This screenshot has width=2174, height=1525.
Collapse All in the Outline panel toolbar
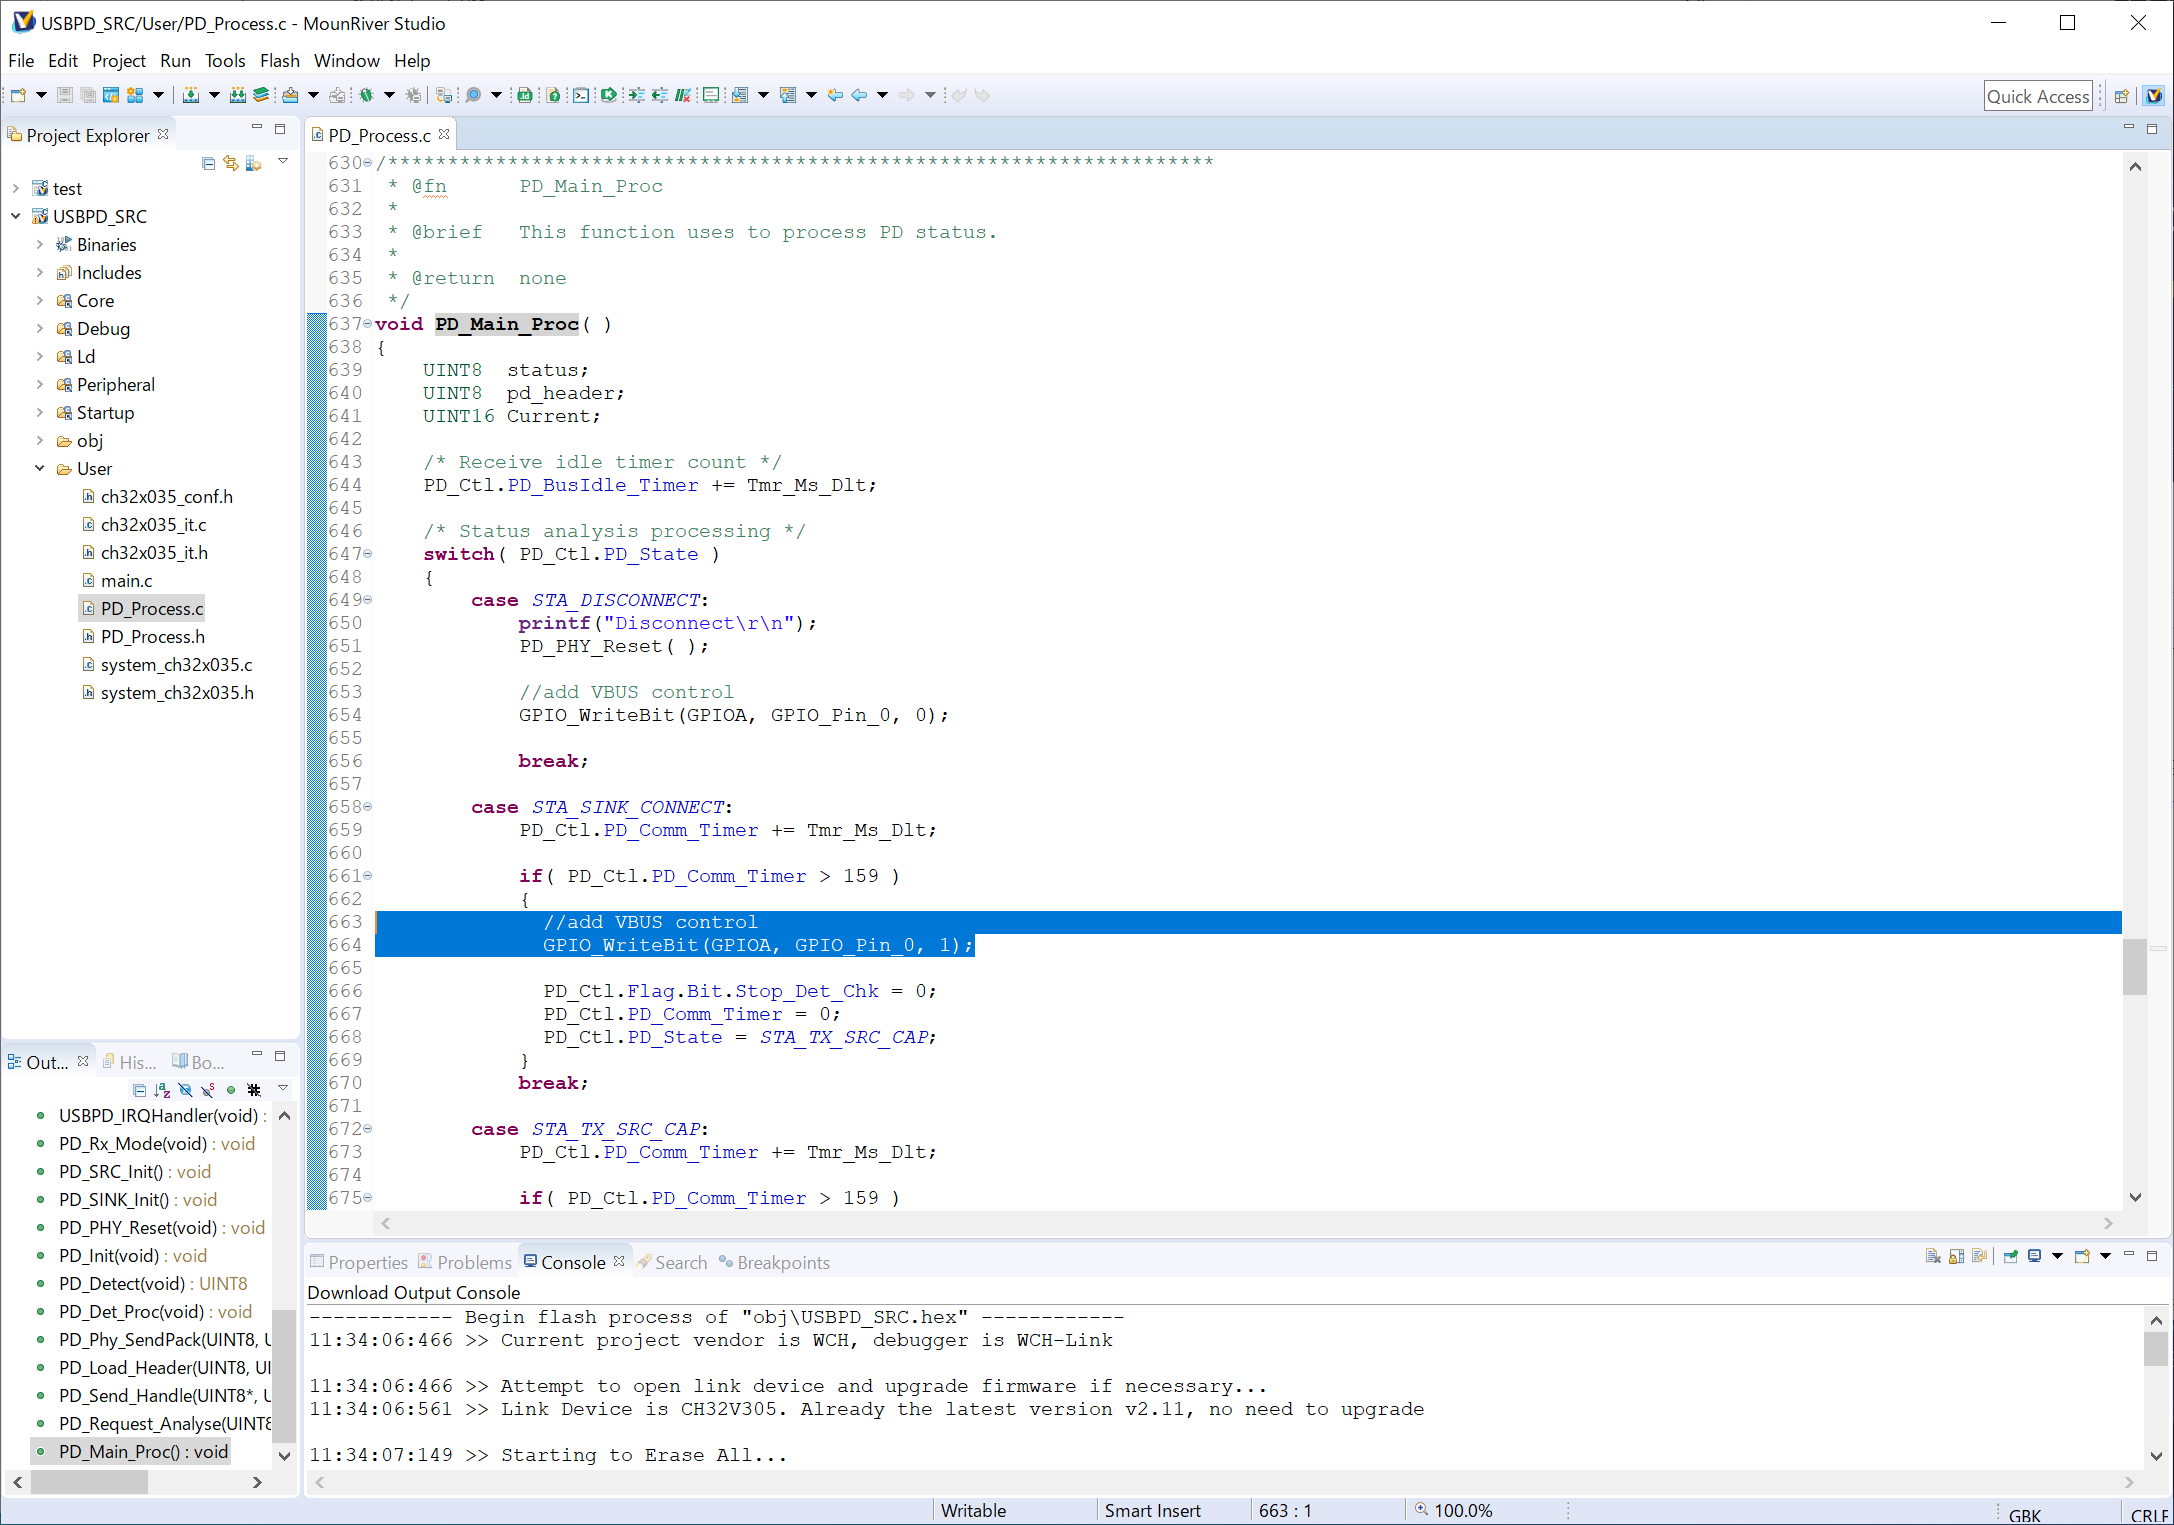(x=139, y=1090)
